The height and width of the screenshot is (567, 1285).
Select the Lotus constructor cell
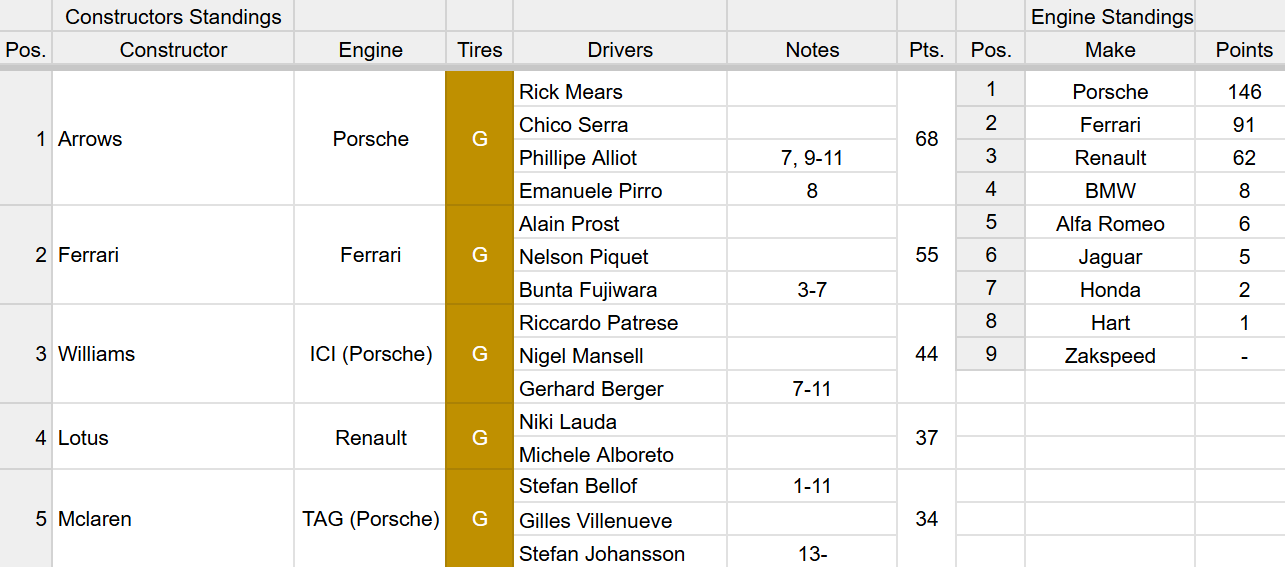173,437
